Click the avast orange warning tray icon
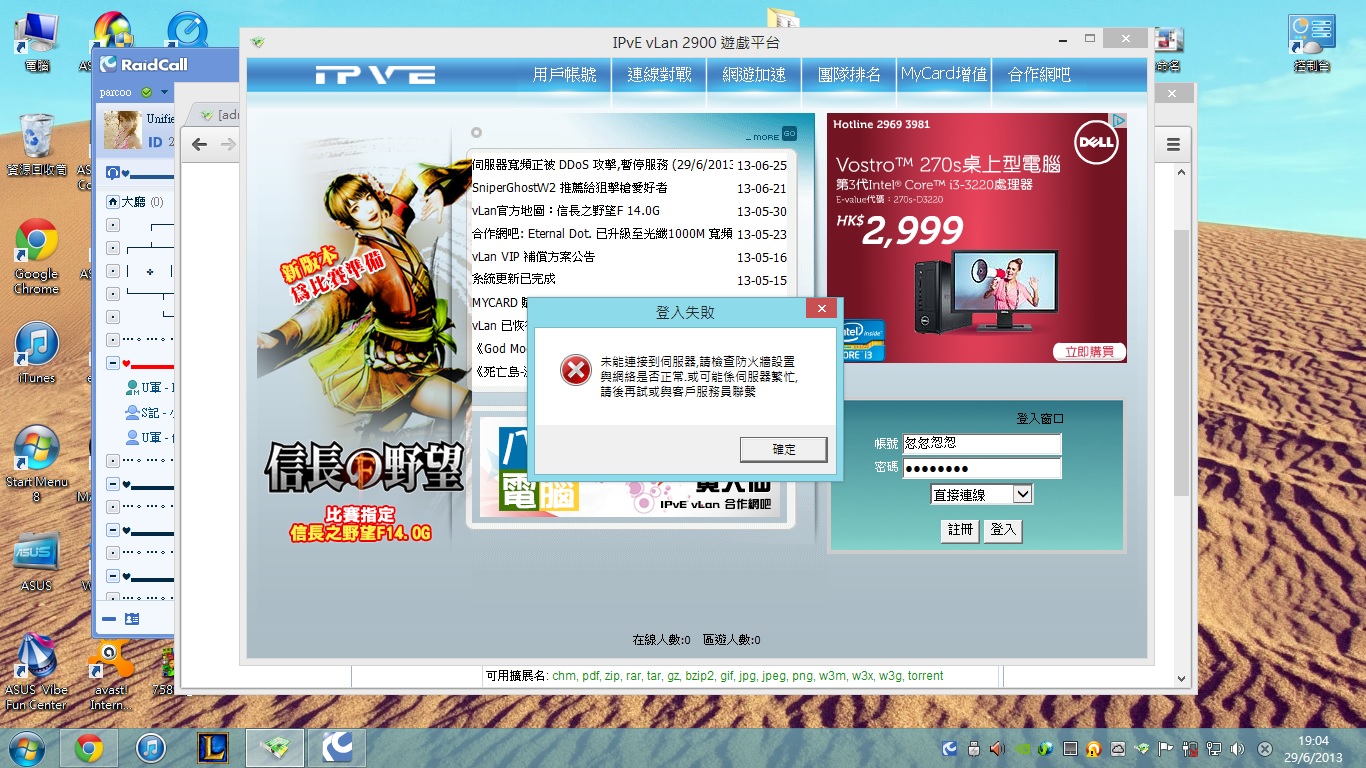The height and width of the screenshot is (768, 1366). [x=1094, y=748]
